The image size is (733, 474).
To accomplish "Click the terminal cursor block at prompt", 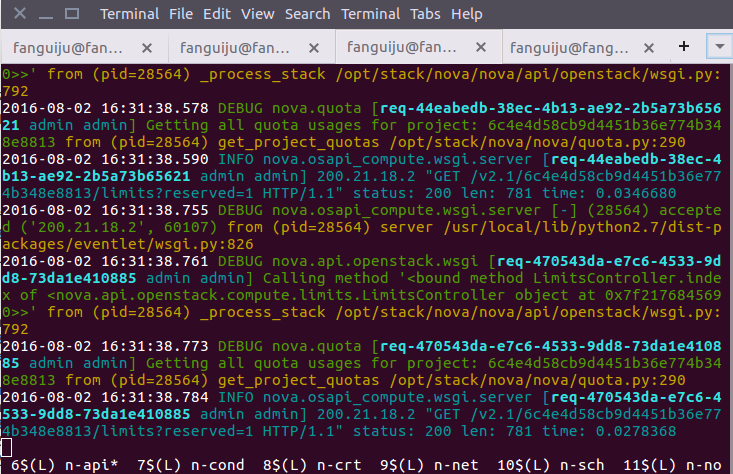I will (x=7, y=448).
